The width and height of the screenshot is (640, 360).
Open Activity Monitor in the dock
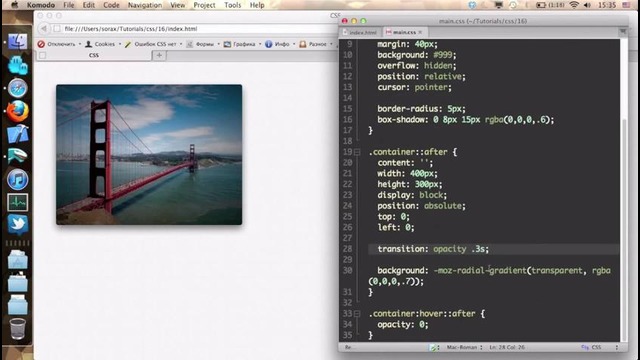point(18,202)
